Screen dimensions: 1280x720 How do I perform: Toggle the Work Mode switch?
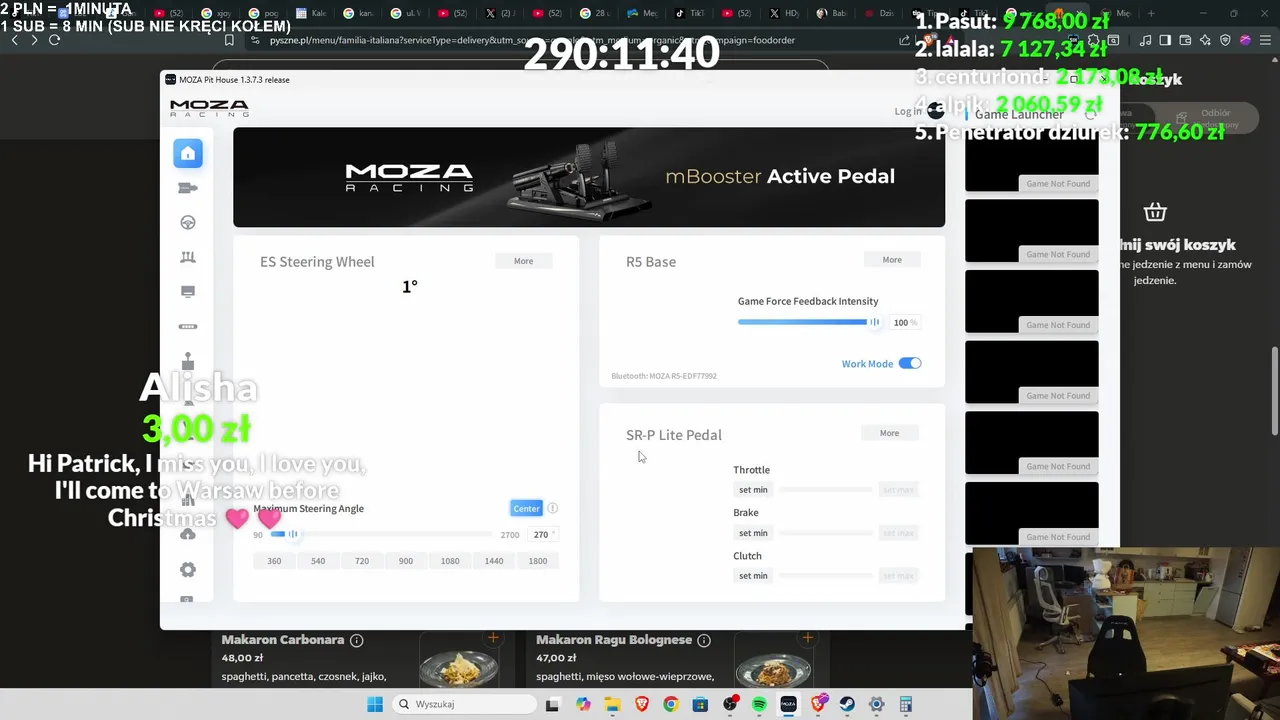(x=910, y=363)
